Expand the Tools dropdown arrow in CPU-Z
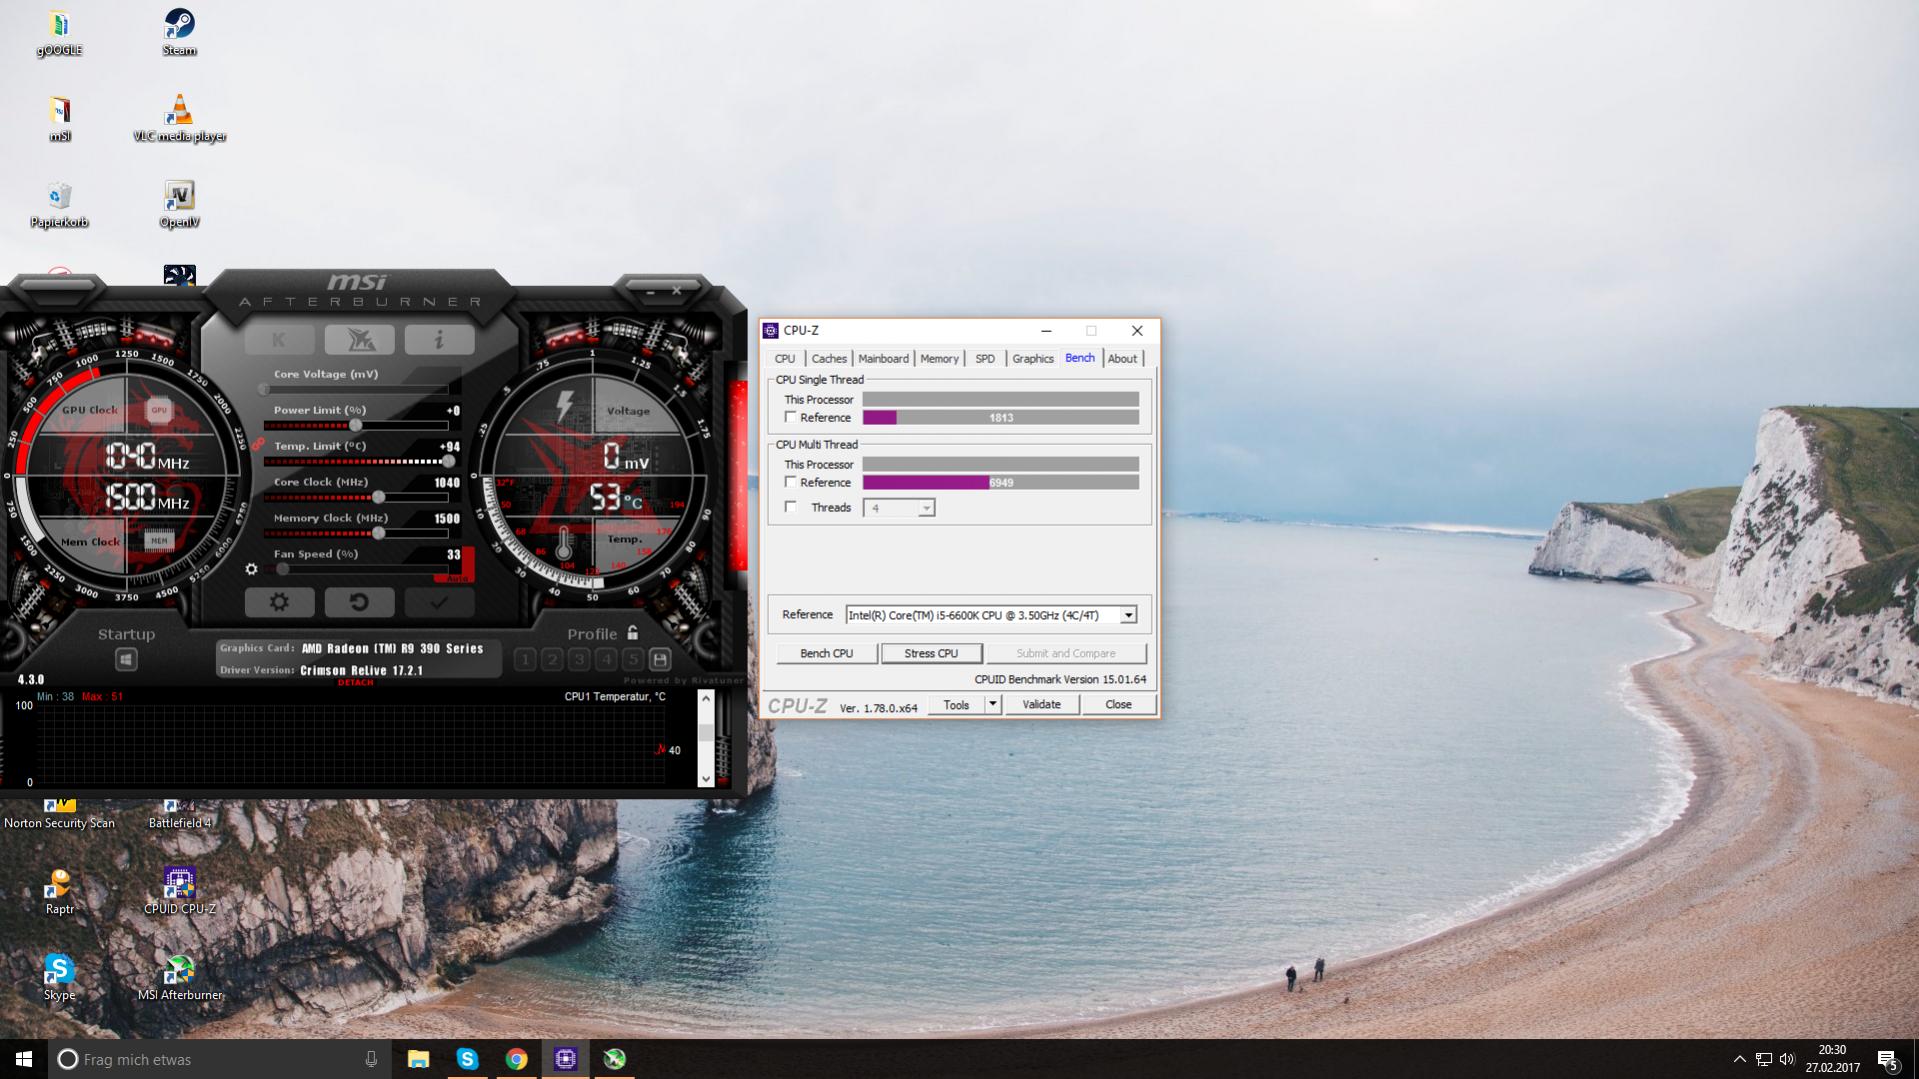This screenshot has height=1079, width=1919. pyautogui.click(x=993, y=705)
